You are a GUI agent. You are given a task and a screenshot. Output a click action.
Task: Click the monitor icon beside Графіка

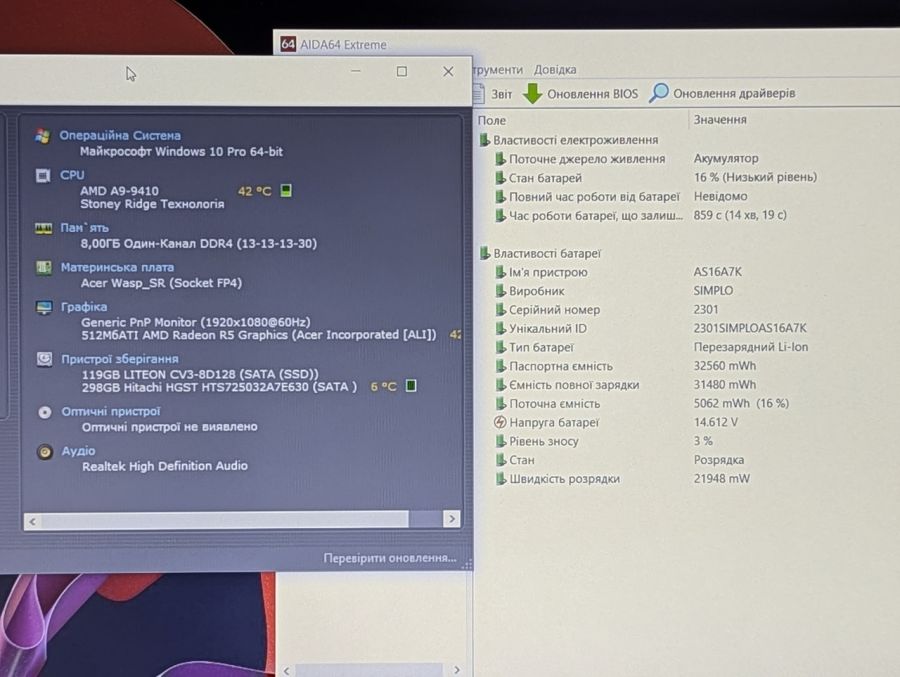pos(44,308)
